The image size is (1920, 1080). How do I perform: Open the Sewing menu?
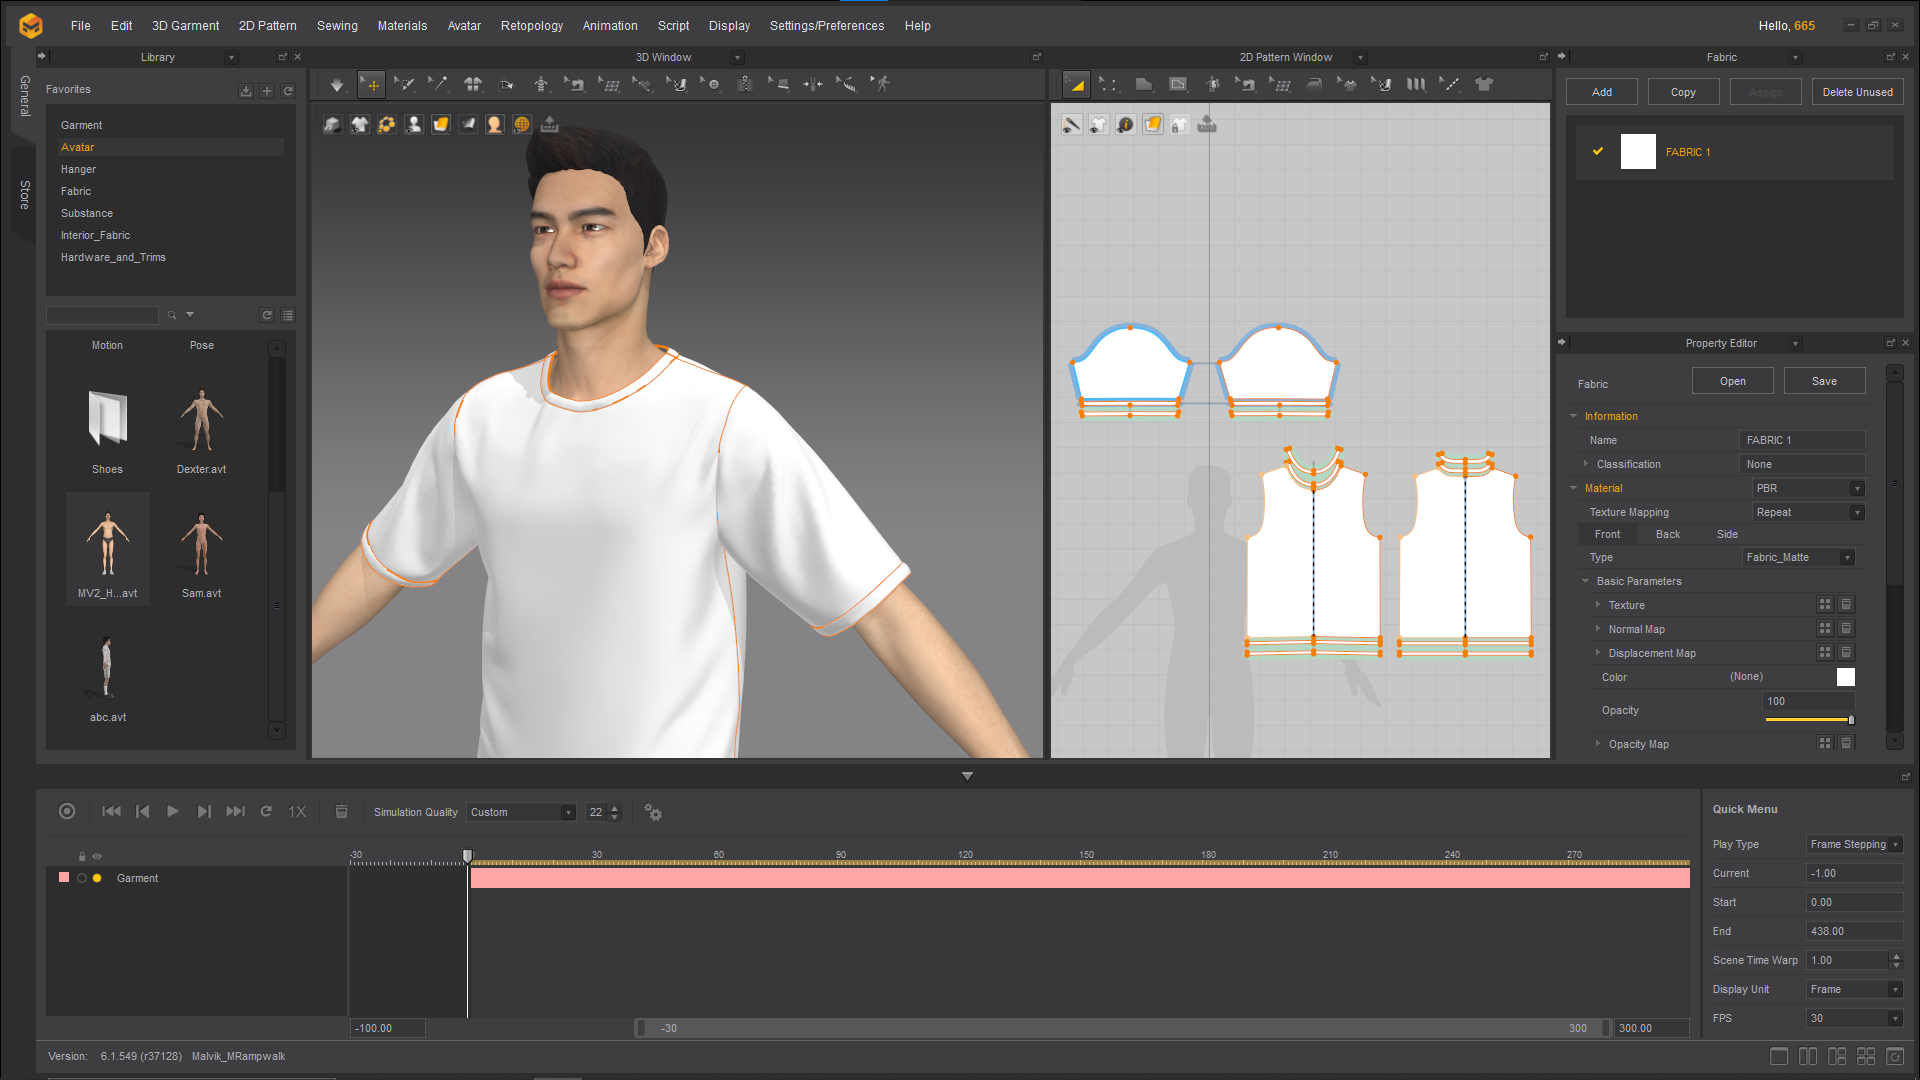coord(337,26)
